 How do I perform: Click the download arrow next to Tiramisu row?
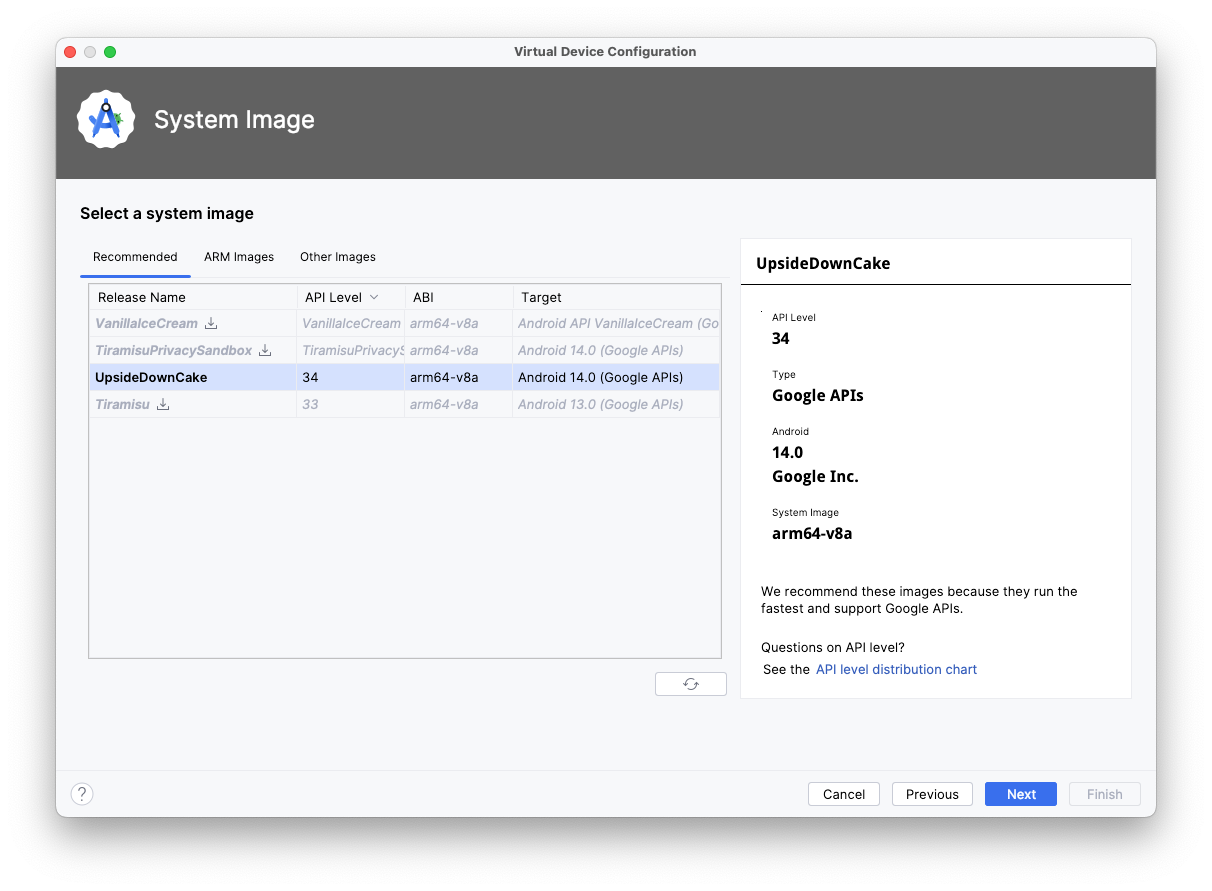point(162,403)
